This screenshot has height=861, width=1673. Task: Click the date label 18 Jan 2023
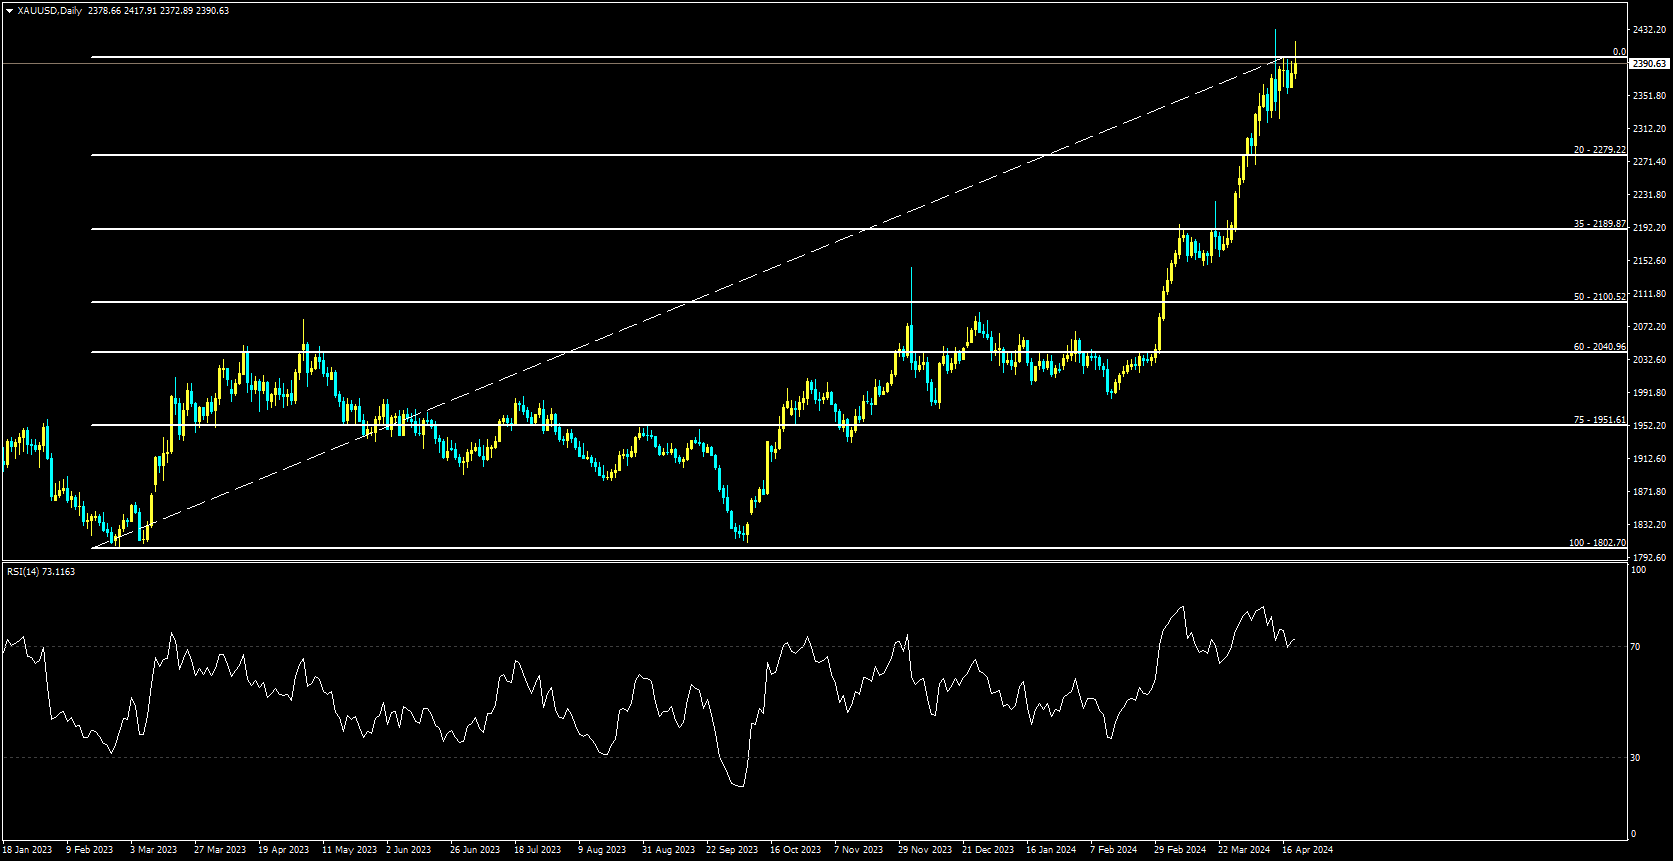(26, 850)
